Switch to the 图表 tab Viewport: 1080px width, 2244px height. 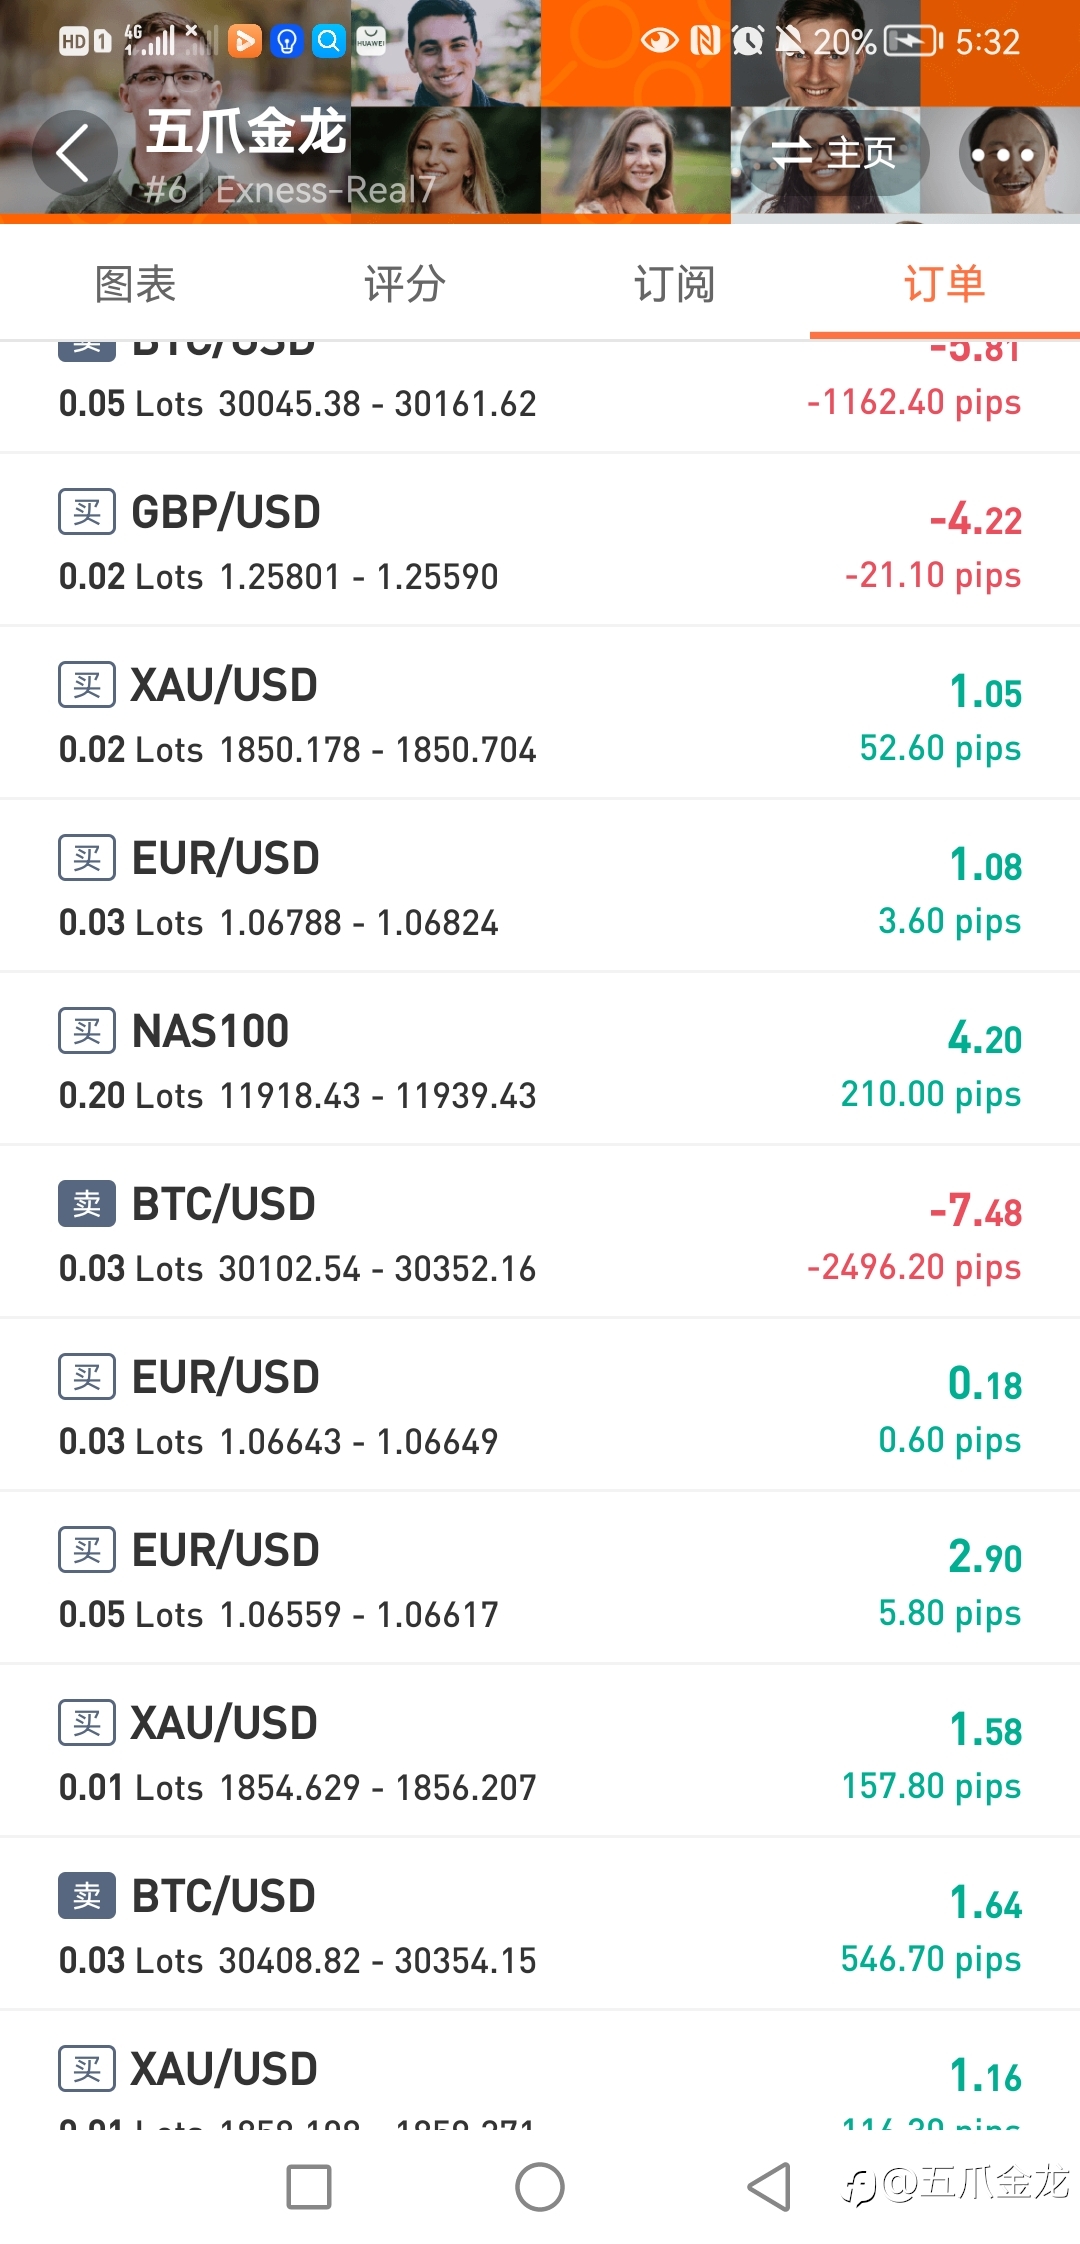point(135,284)
